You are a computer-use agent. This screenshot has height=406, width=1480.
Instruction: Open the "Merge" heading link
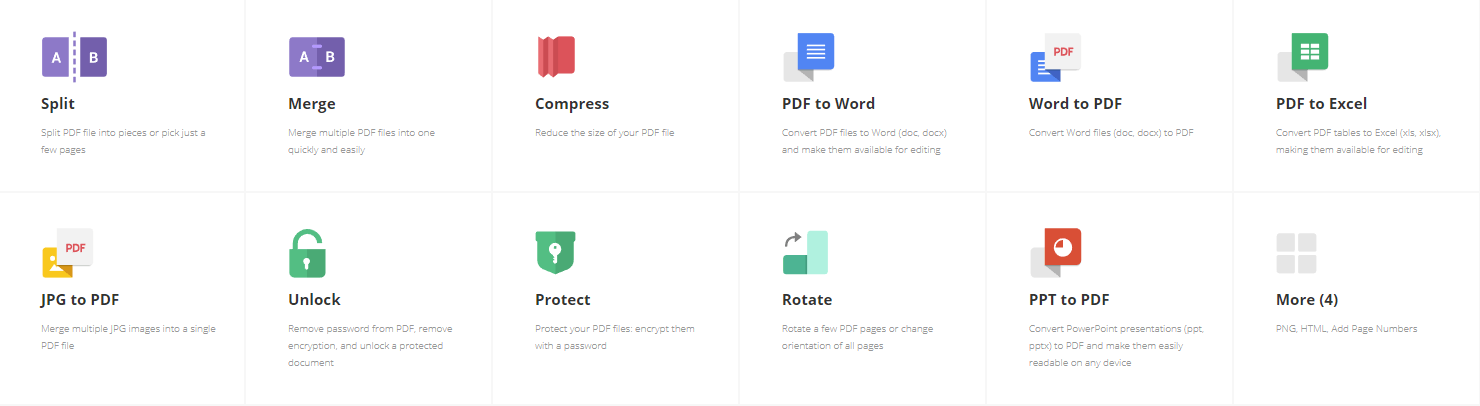pos(312,104)
